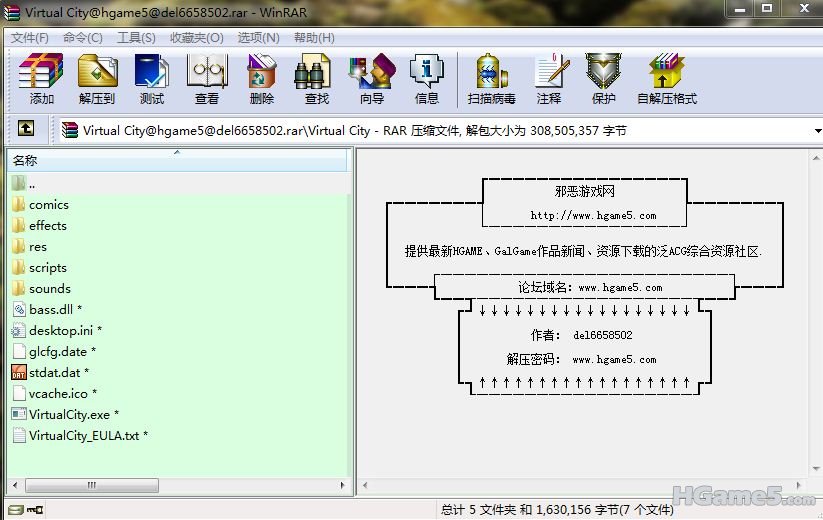Screen dimensions: 823x520
Task: Click file list scroll right arrow
Action: click(x=343, y=485)
